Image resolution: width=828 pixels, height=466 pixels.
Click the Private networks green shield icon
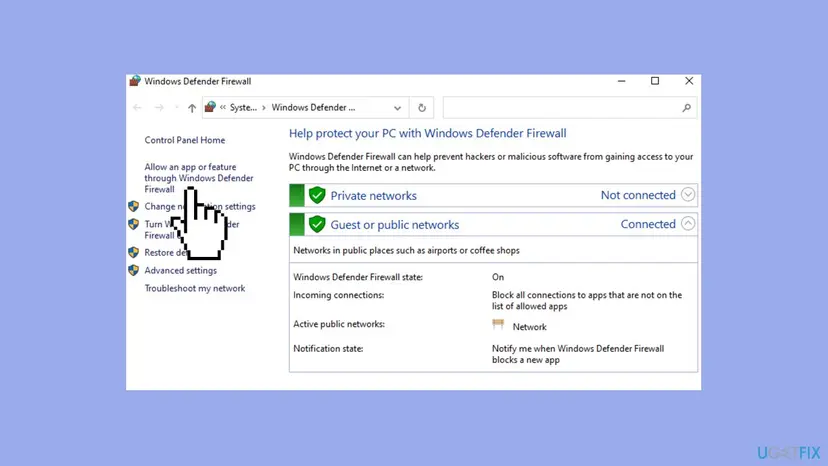pos(317,195)
